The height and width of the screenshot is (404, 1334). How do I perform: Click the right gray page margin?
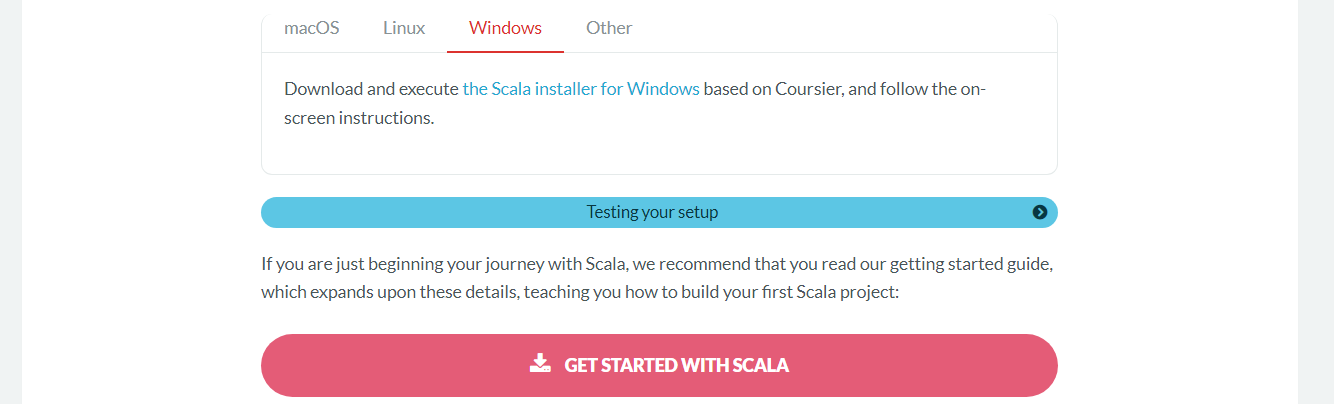1316,202
